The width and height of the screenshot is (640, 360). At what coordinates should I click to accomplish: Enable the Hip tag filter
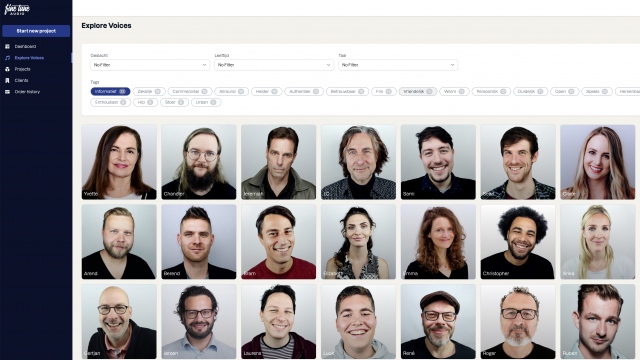click(145, 102)
